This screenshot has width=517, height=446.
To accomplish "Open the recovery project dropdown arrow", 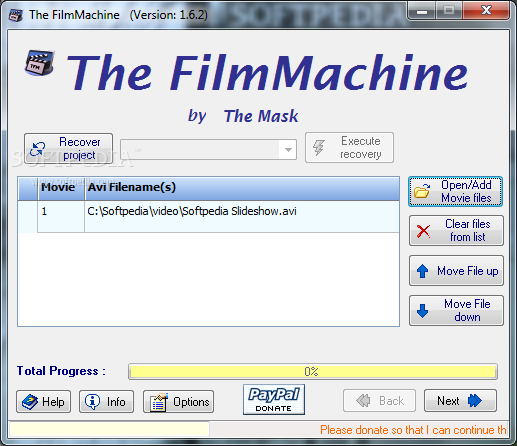I will [x=288, y=149].
